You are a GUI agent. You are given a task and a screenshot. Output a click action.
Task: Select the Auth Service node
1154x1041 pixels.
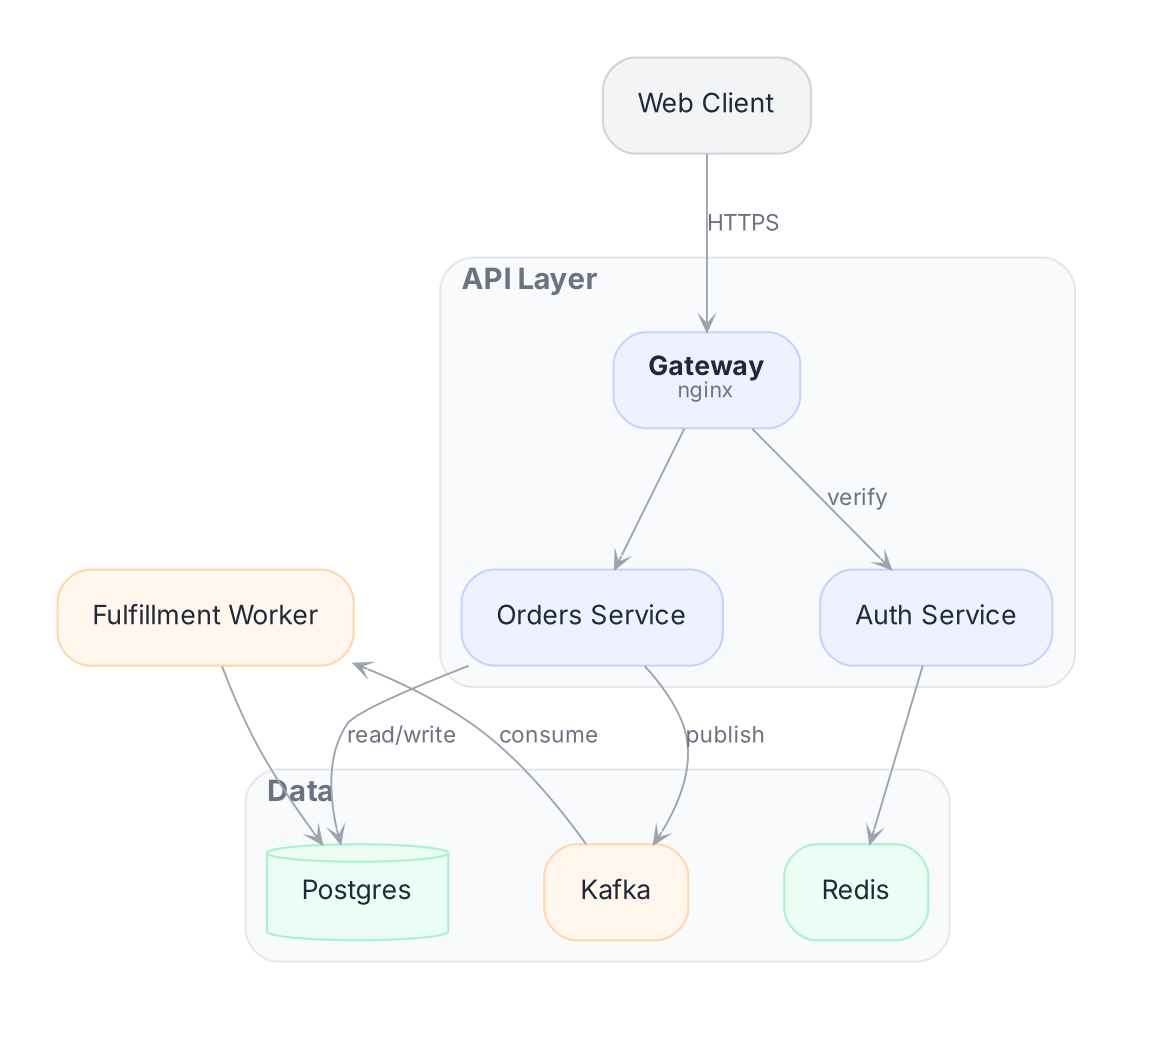(x=935, y=617)
